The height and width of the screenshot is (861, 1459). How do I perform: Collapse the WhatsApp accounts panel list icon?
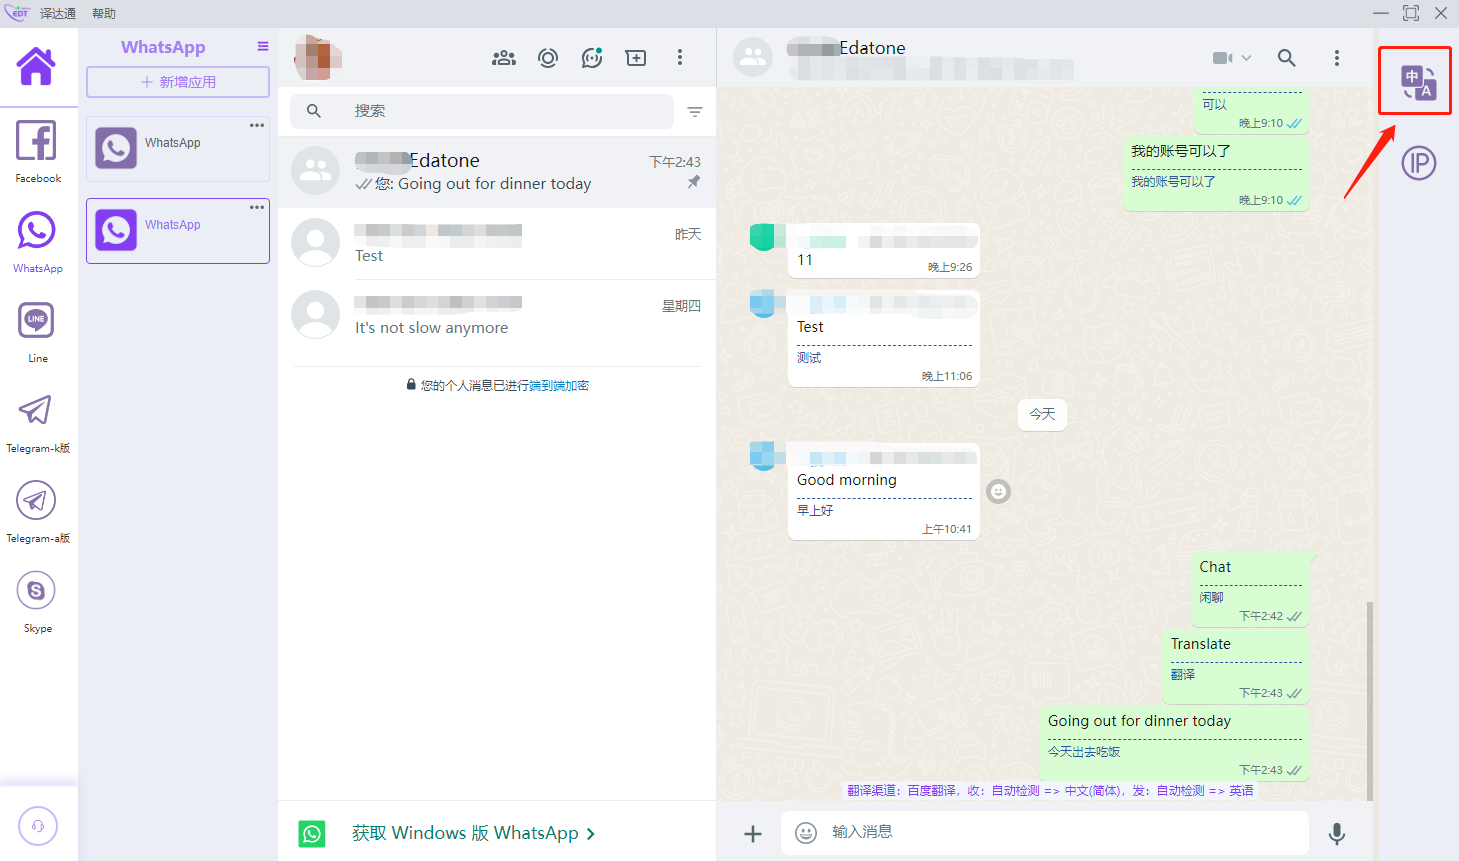click(263, 47)
